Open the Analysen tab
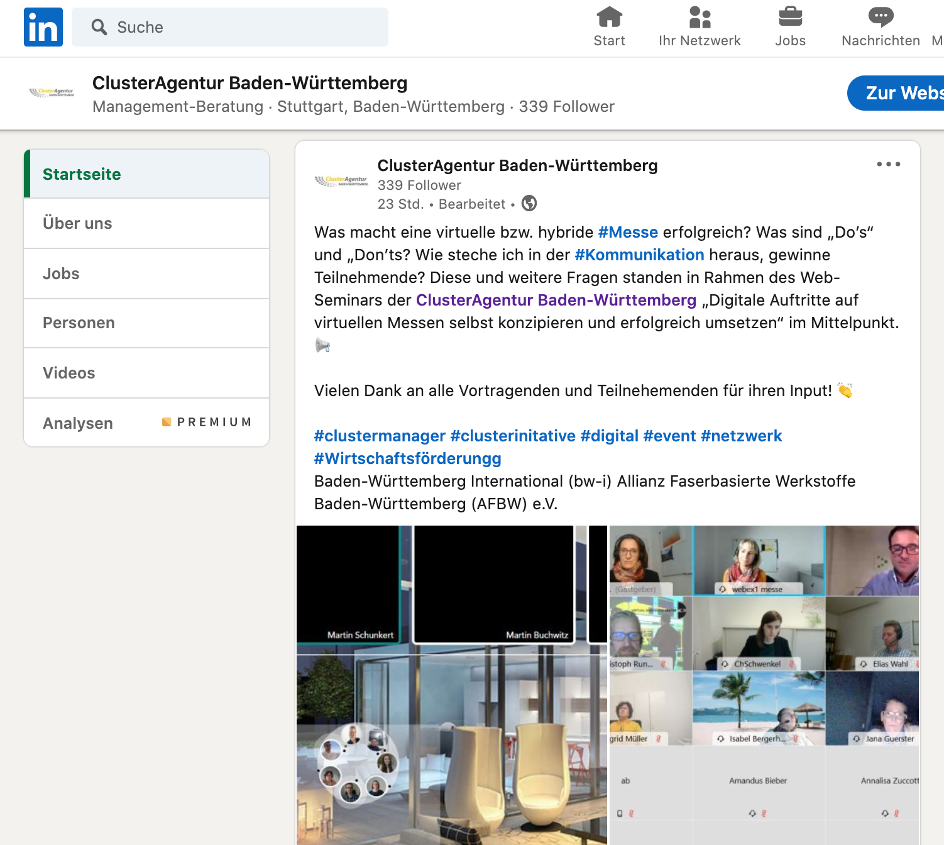The height and width of the screenshot is (845, 945). (x=146, y=422)
